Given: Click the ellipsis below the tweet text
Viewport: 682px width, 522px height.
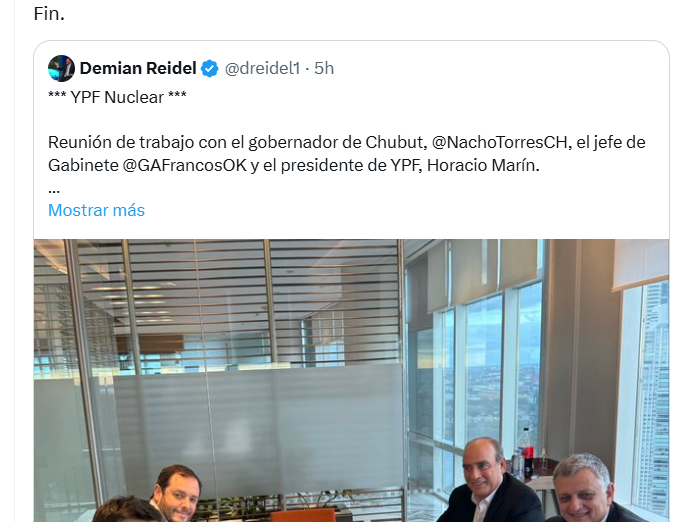Looking at the screenshot, I should tap(54, 187).
